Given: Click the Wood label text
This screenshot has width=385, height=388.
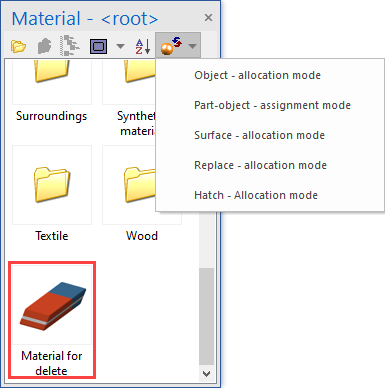Looking at the screenshot, I should pyautogui.click(x=142, y=236).
